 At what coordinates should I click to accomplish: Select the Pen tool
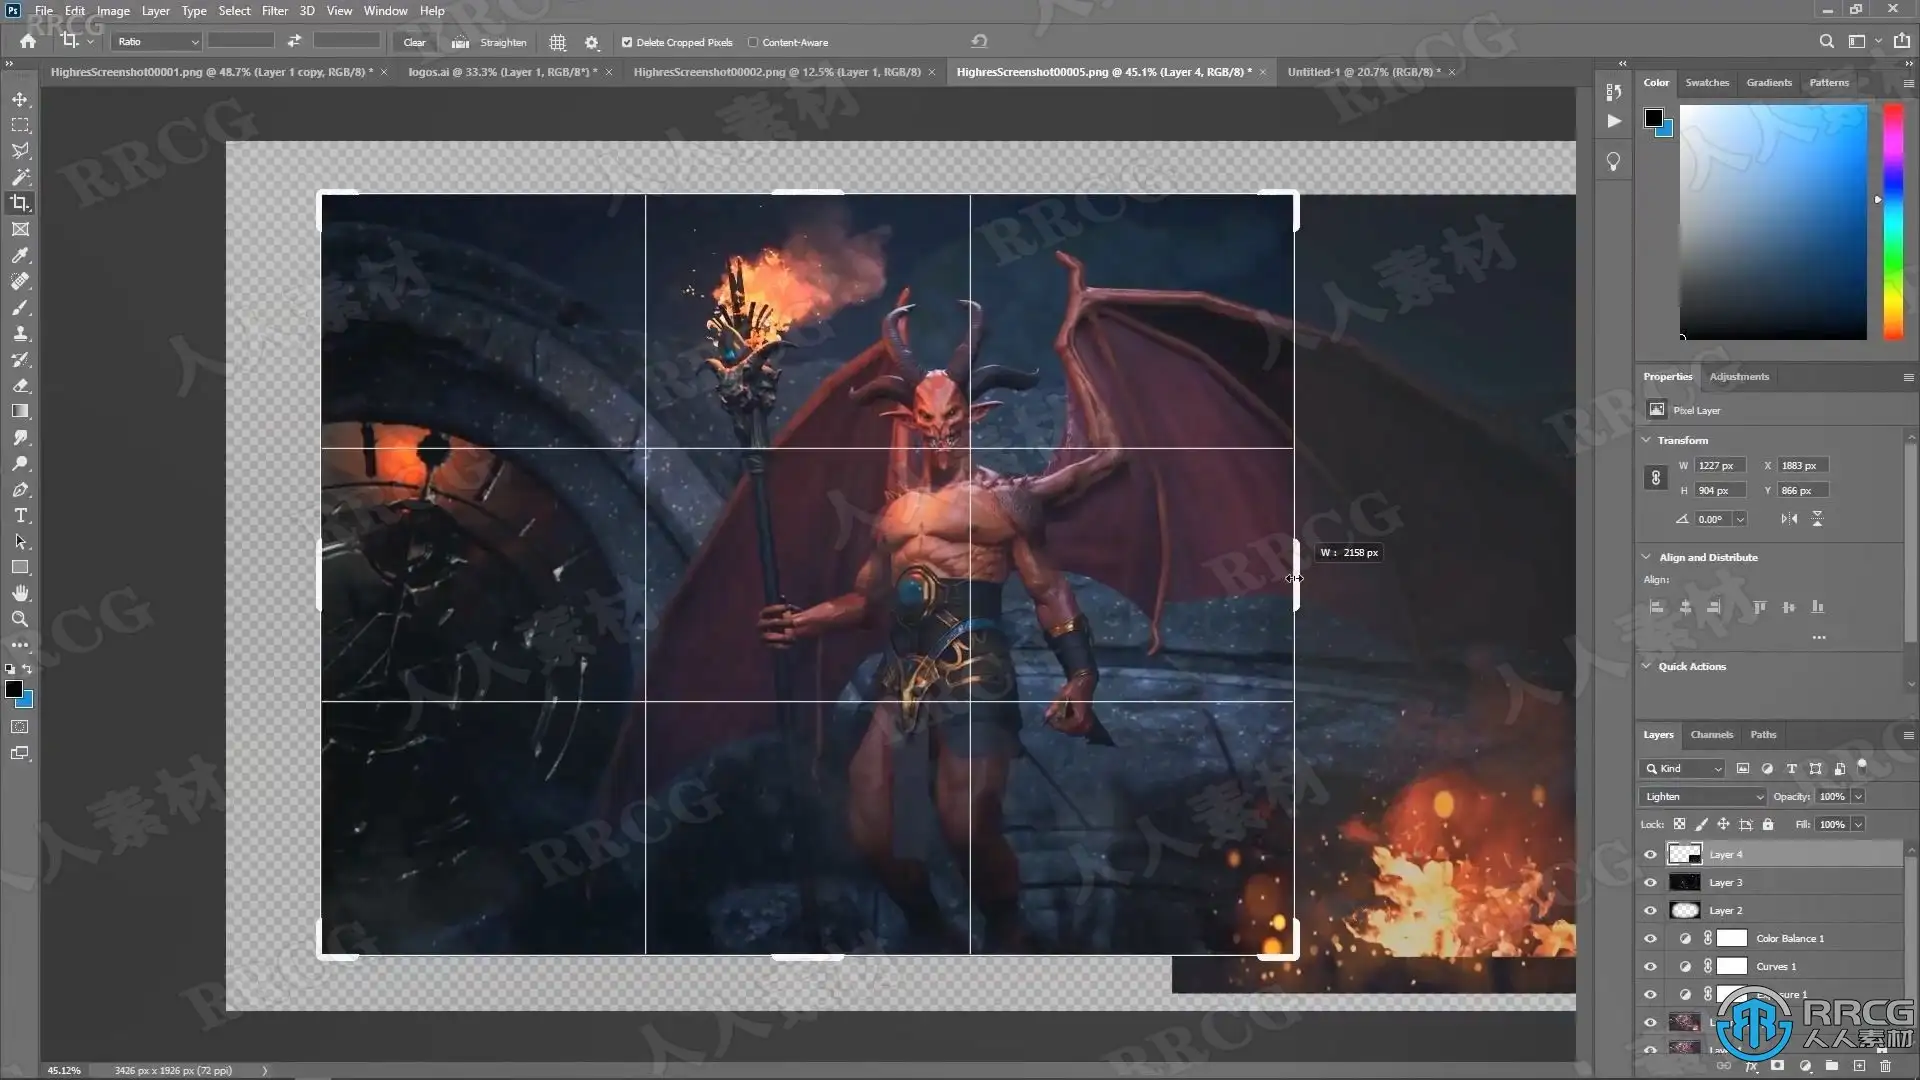(20, 489)
